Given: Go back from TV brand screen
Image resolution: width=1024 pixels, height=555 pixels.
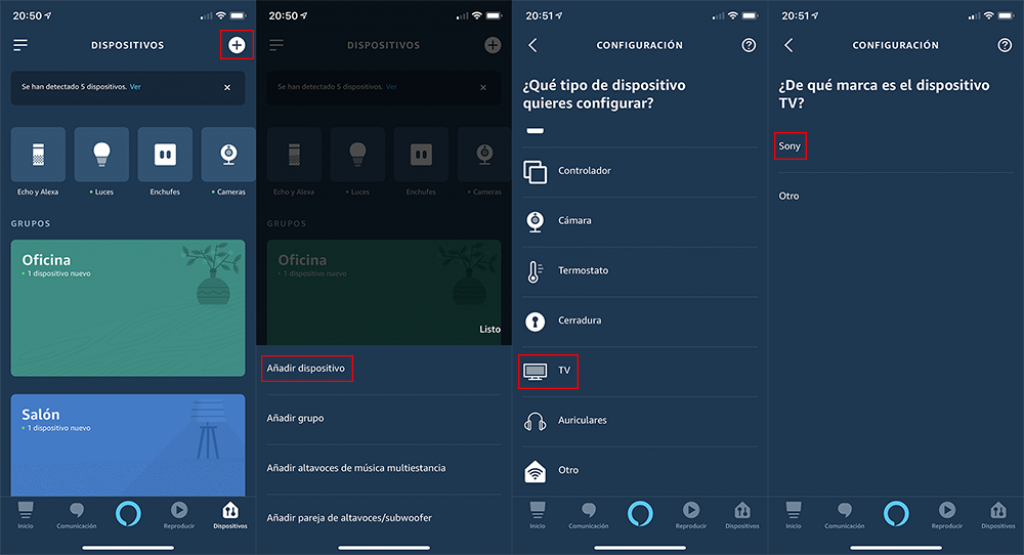Looking at the screenshot, I should (789, 45).
